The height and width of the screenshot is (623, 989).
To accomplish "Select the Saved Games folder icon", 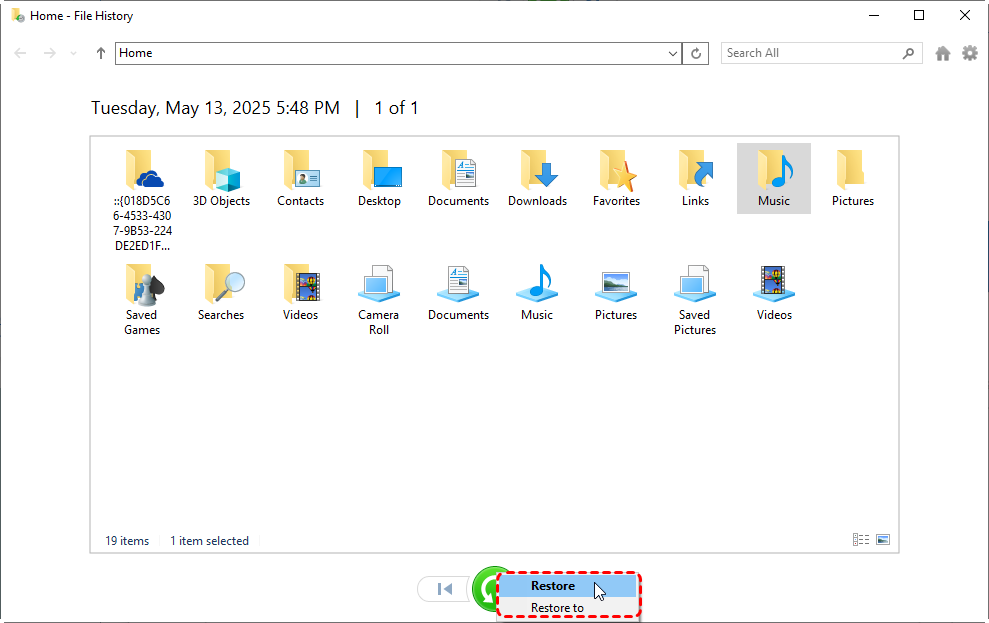I will (x=142, y=285).
